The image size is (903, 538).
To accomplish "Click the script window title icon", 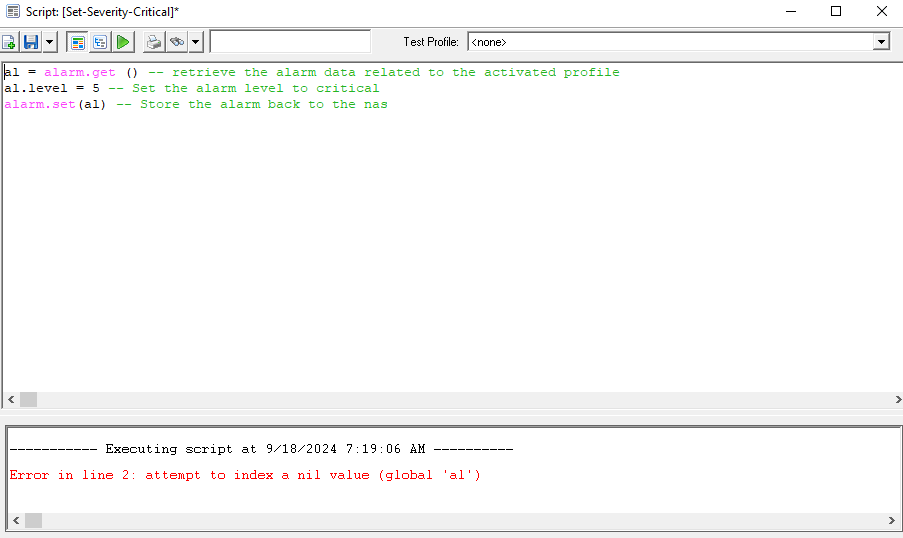I will coord(13,11).
